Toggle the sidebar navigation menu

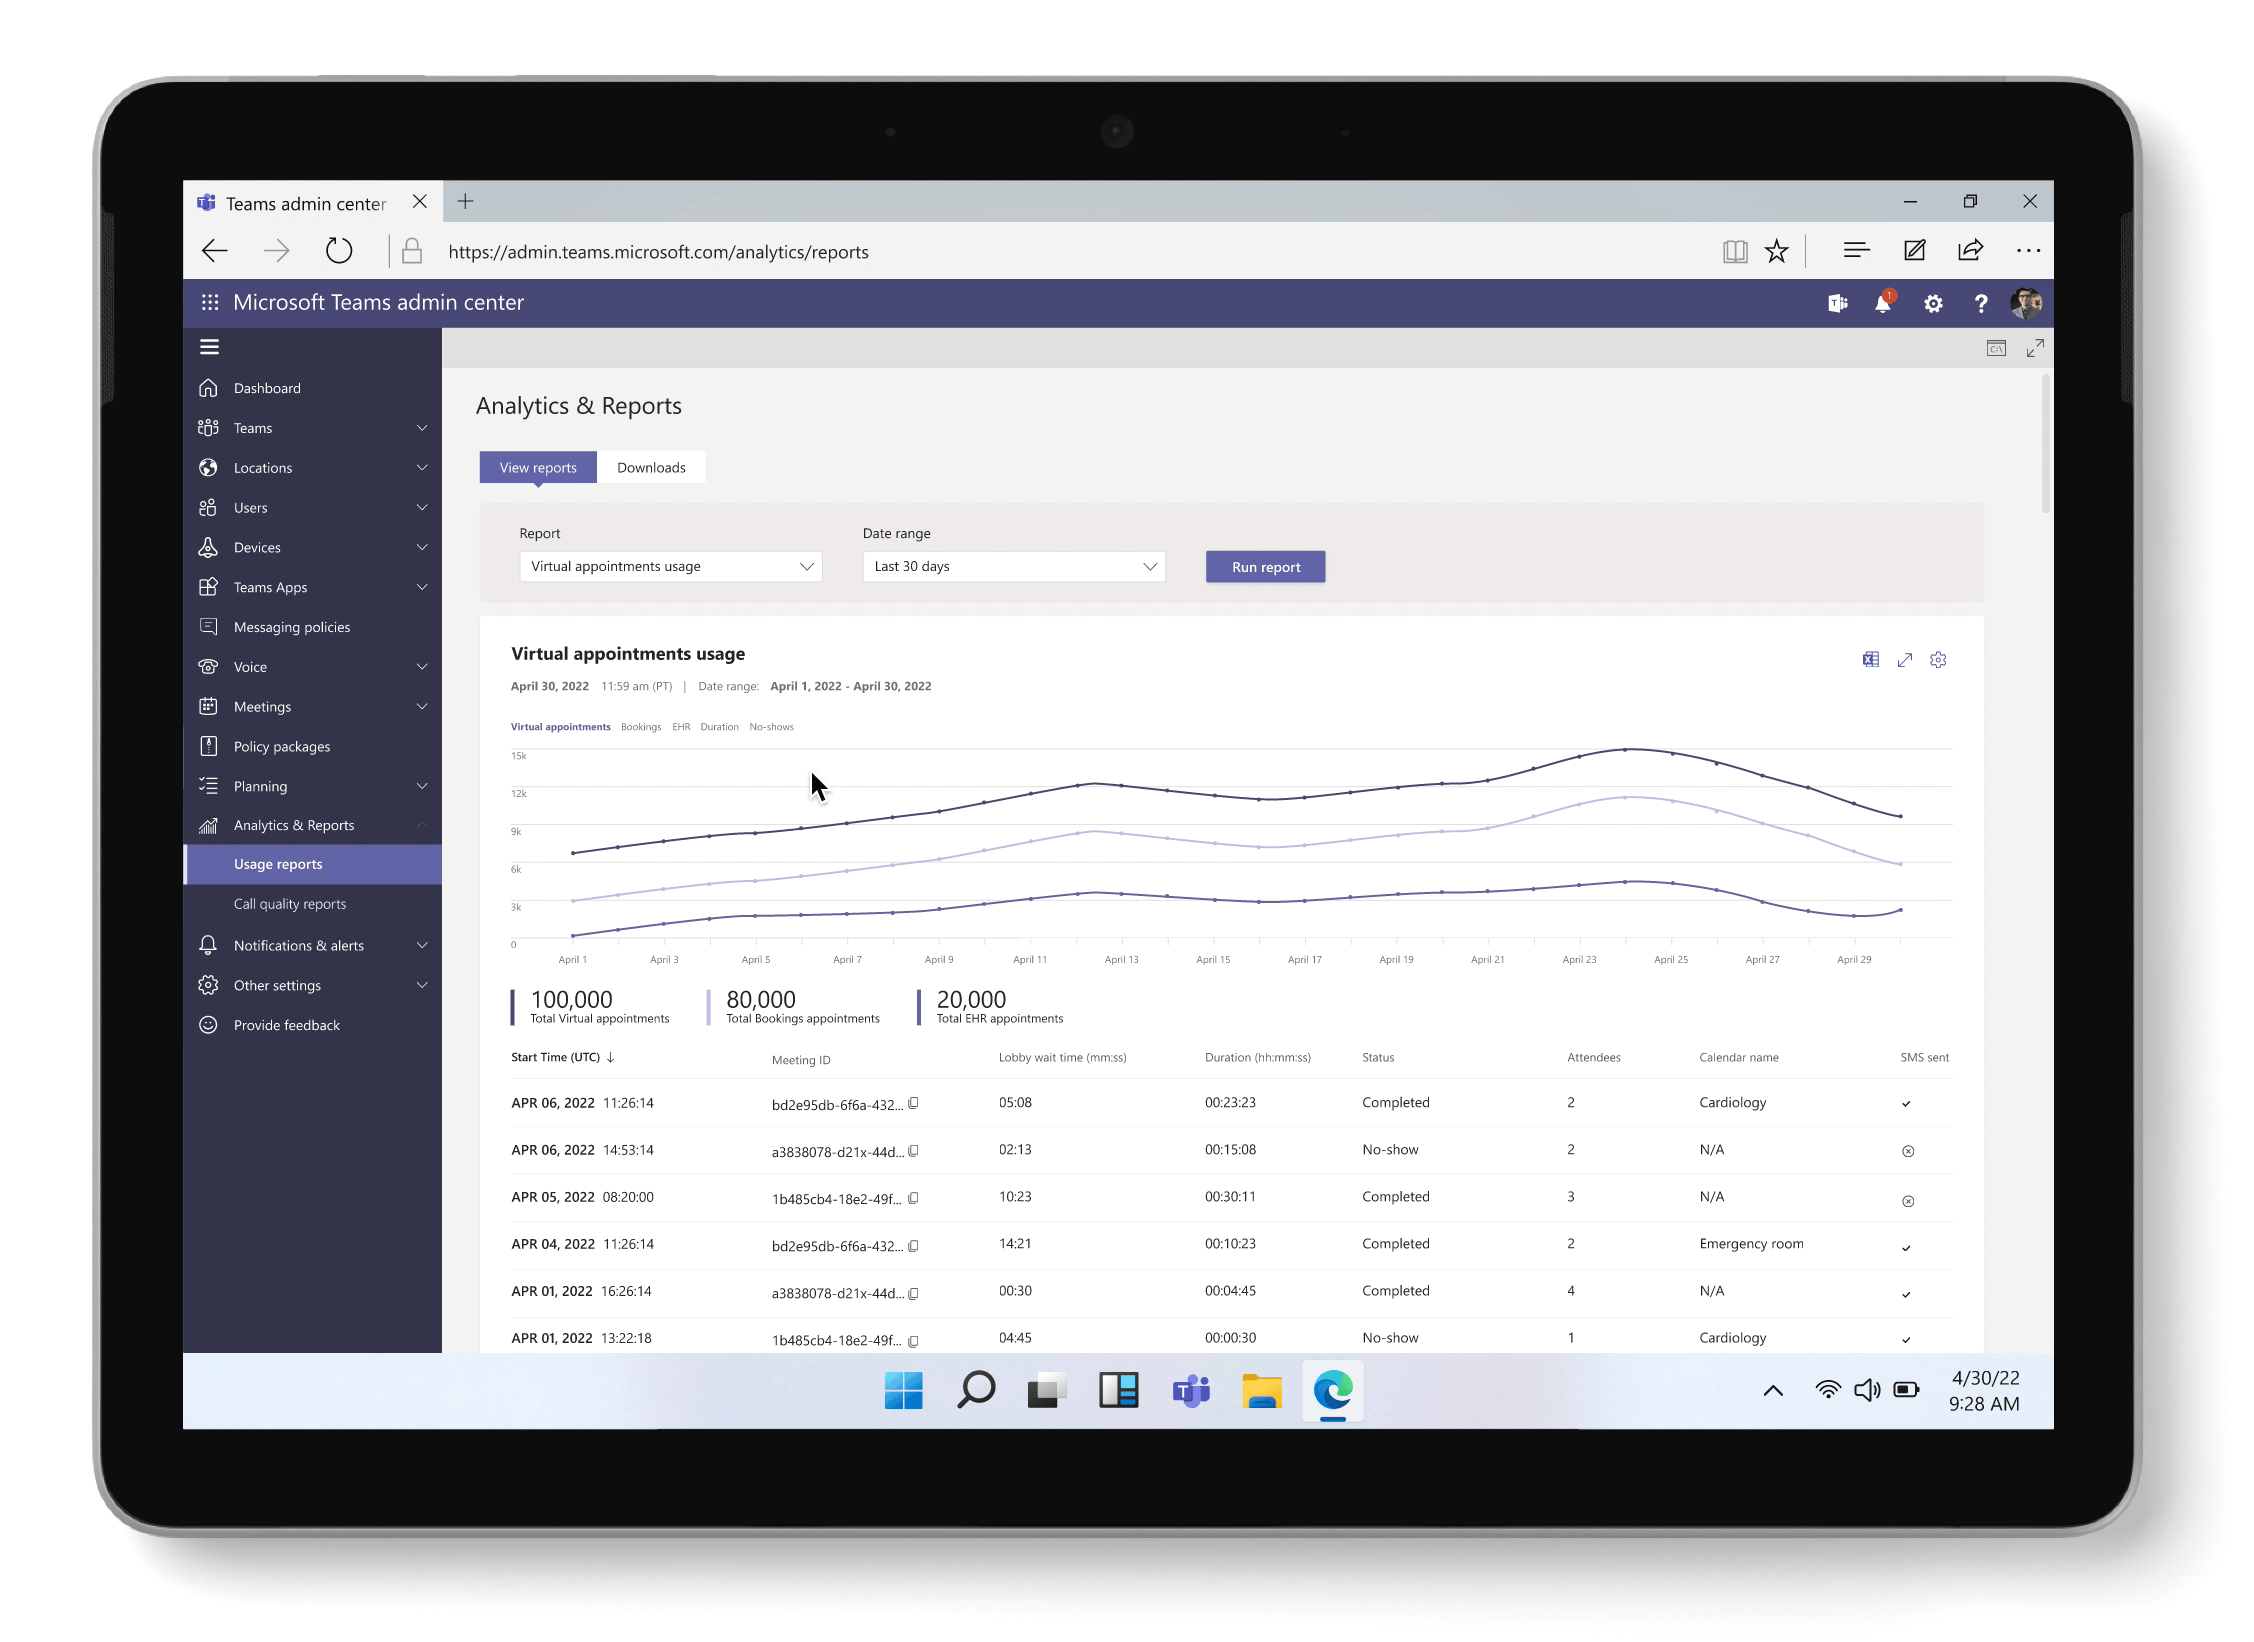click(210, 348)
